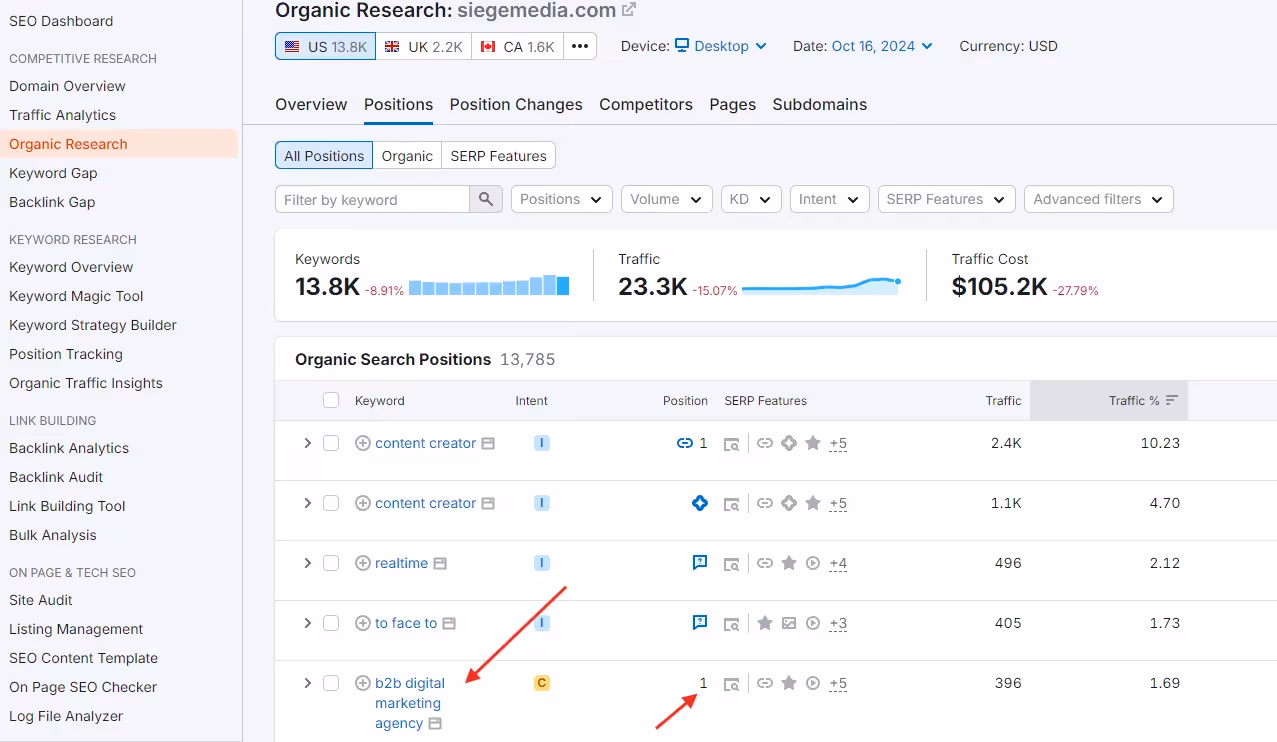Select the Organic toggle
Screen dimensions: 1277x742
pyautogui.click(x=407, y=155)
